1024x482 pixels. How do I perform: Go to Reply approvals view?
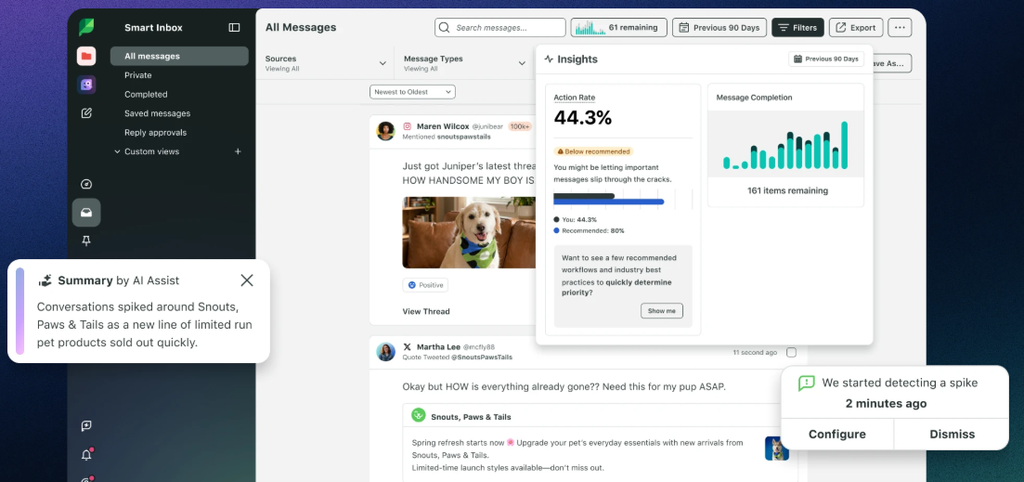coord(155,133)
